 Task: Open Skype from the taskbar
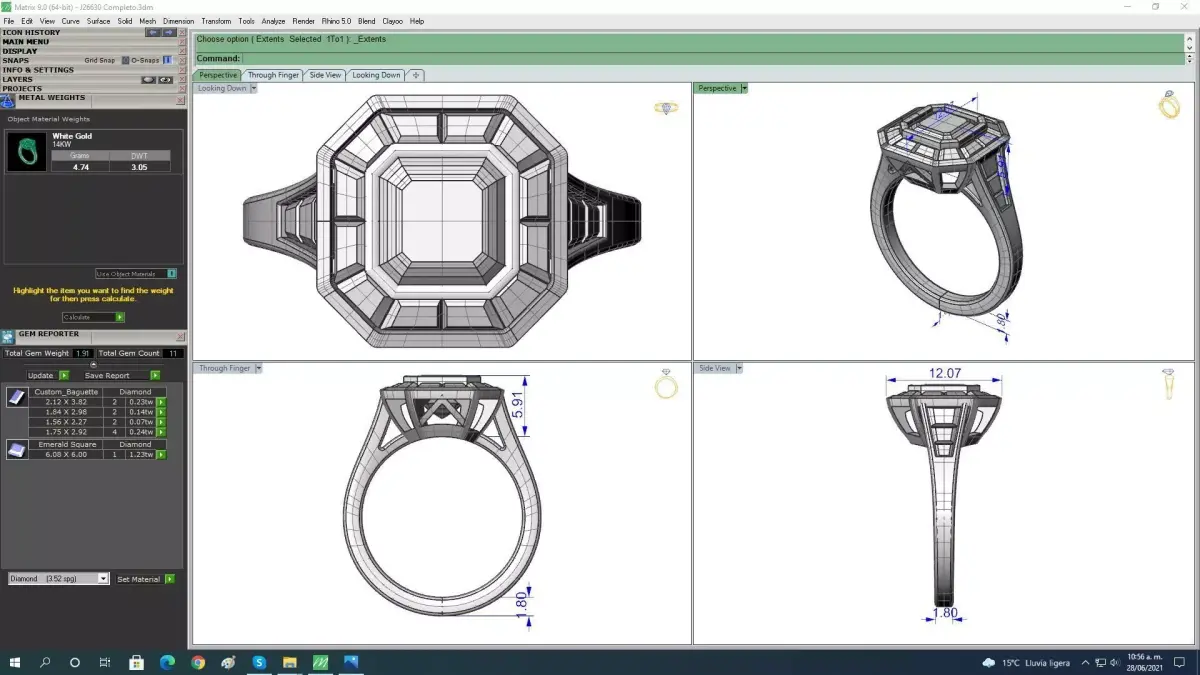[x=259, y=662]
